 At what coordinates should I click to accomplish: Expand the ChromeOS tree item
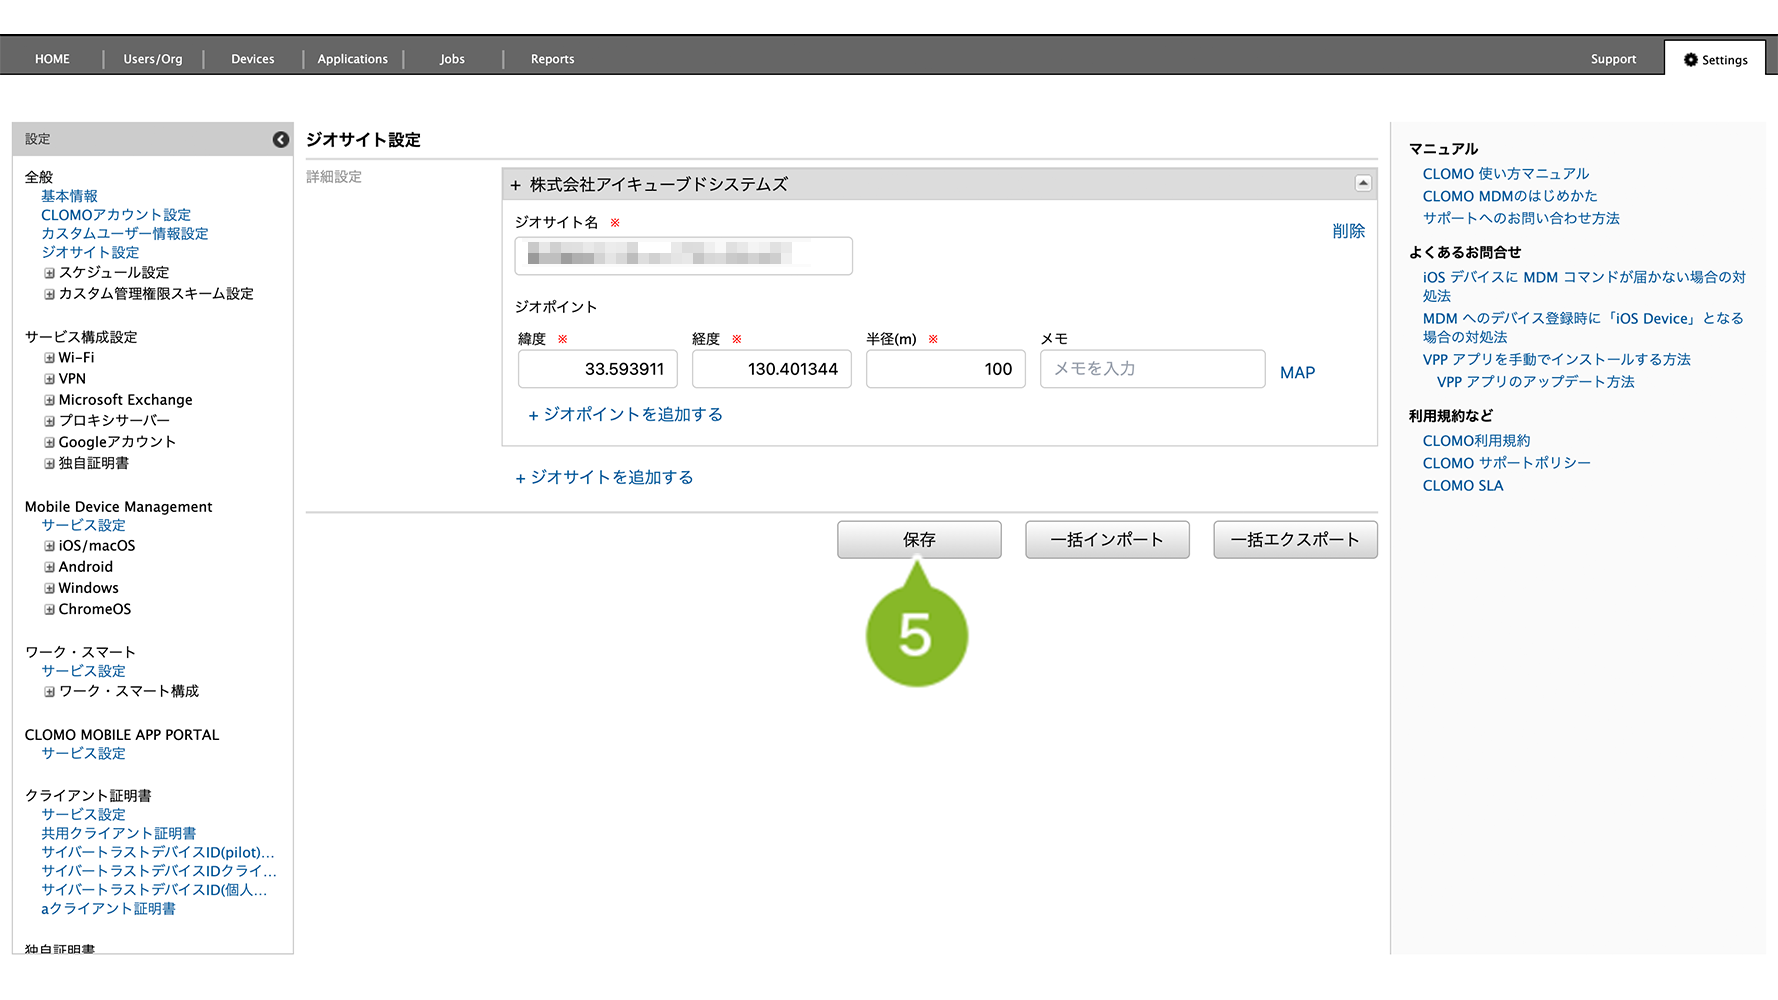tap(49, 609)
